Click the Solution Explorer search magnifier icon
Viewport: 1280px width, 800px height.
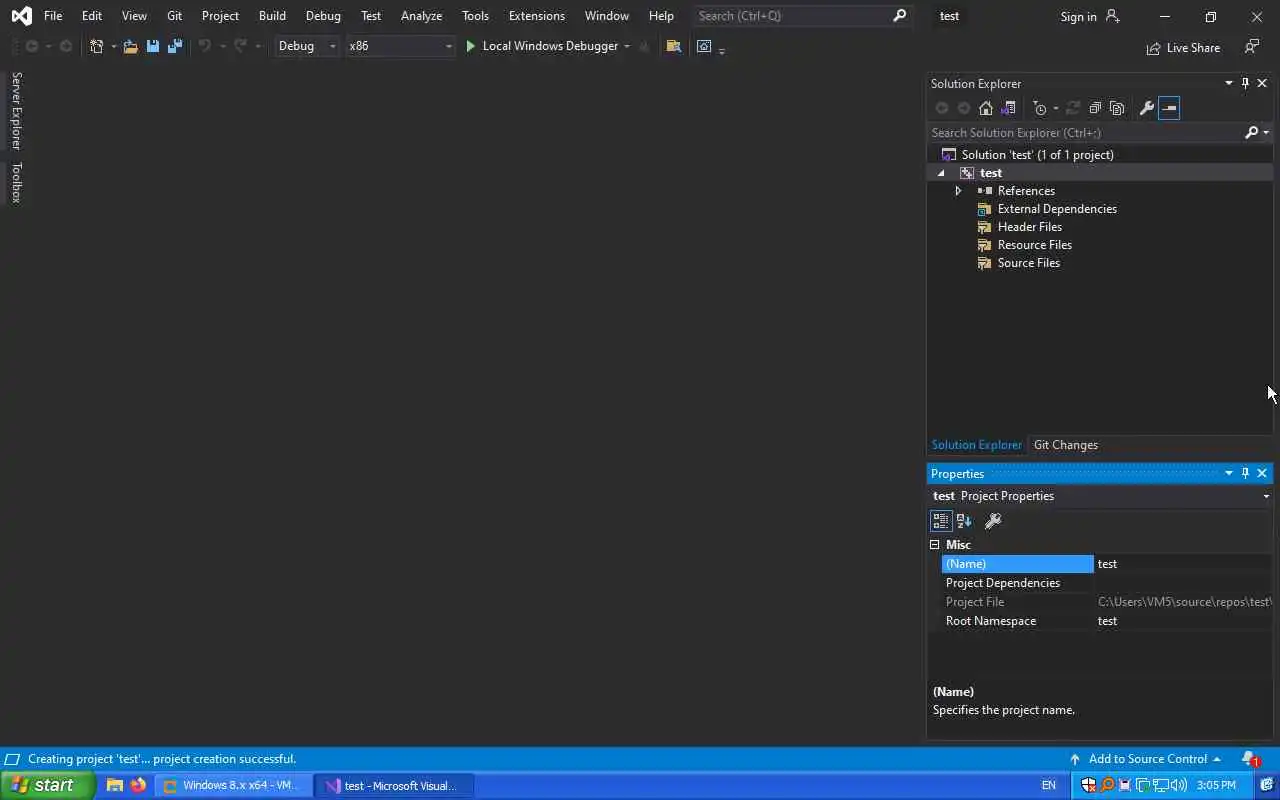(x=1251, y=132)
